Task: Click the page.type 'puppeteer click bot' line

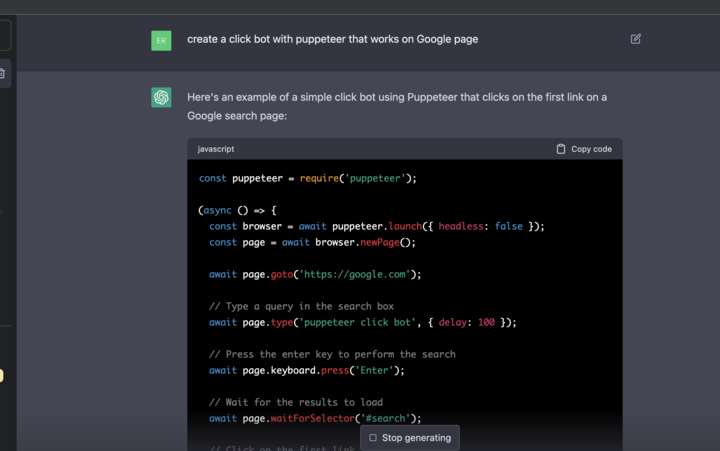Action: click(x=363, y=322)
